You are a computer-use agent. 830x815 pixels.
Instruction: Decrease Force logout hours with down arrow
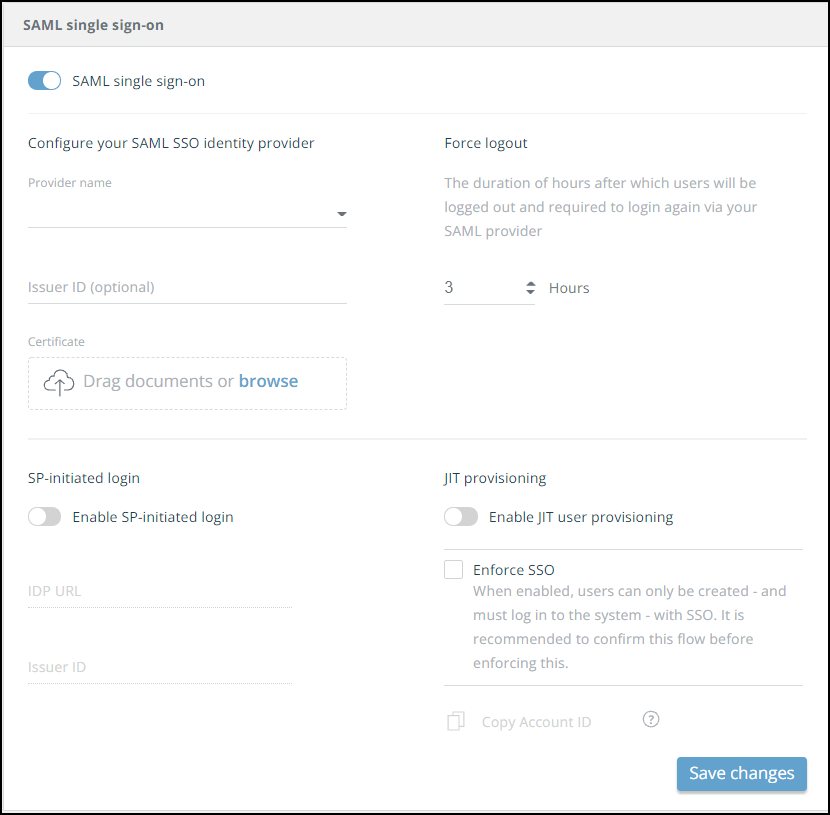click(530, 293)
